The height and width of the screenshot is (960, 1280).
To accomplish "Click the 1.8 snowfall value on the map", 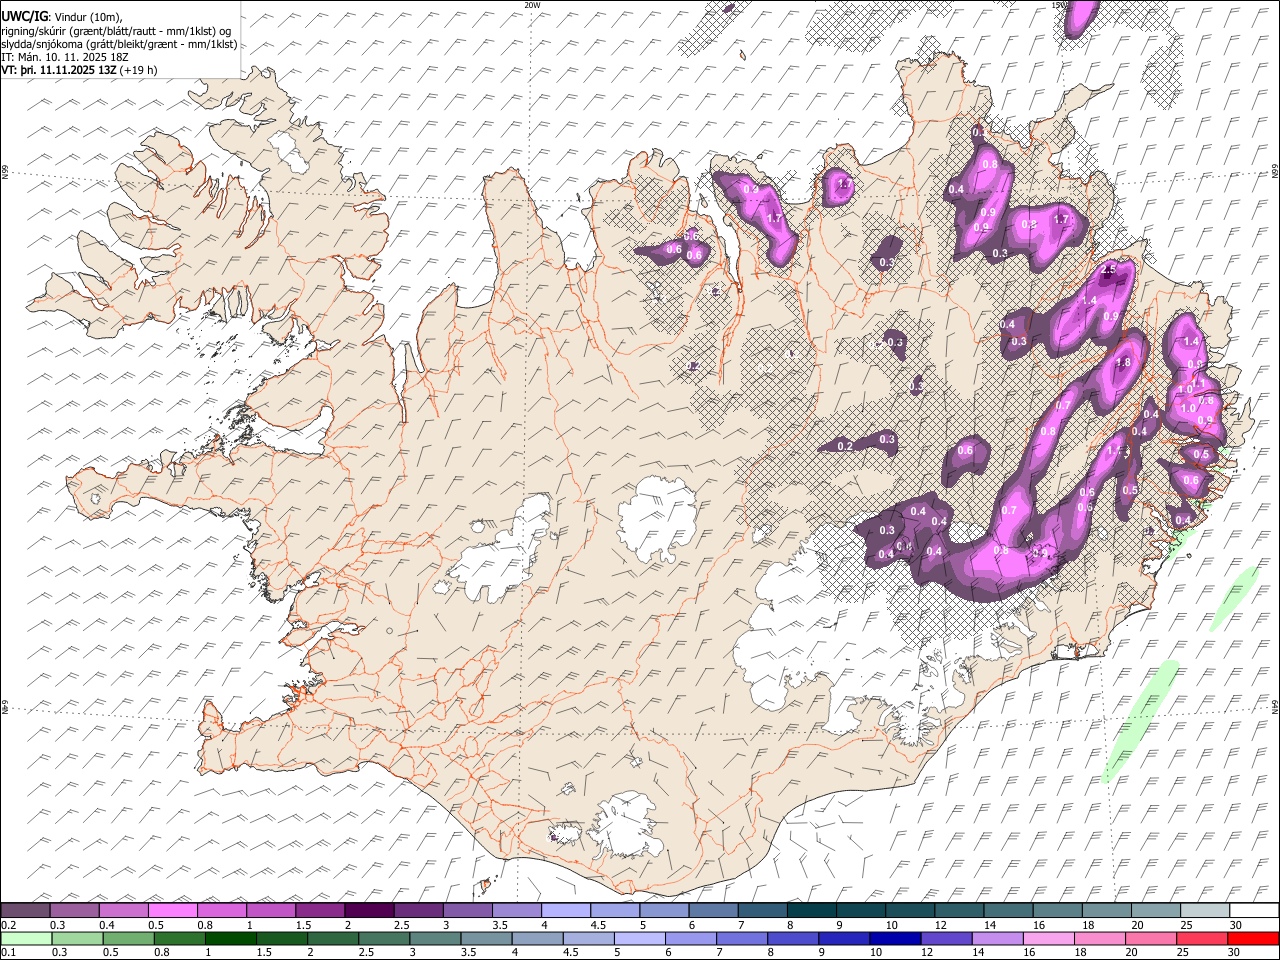I will tap(1123, 363).
